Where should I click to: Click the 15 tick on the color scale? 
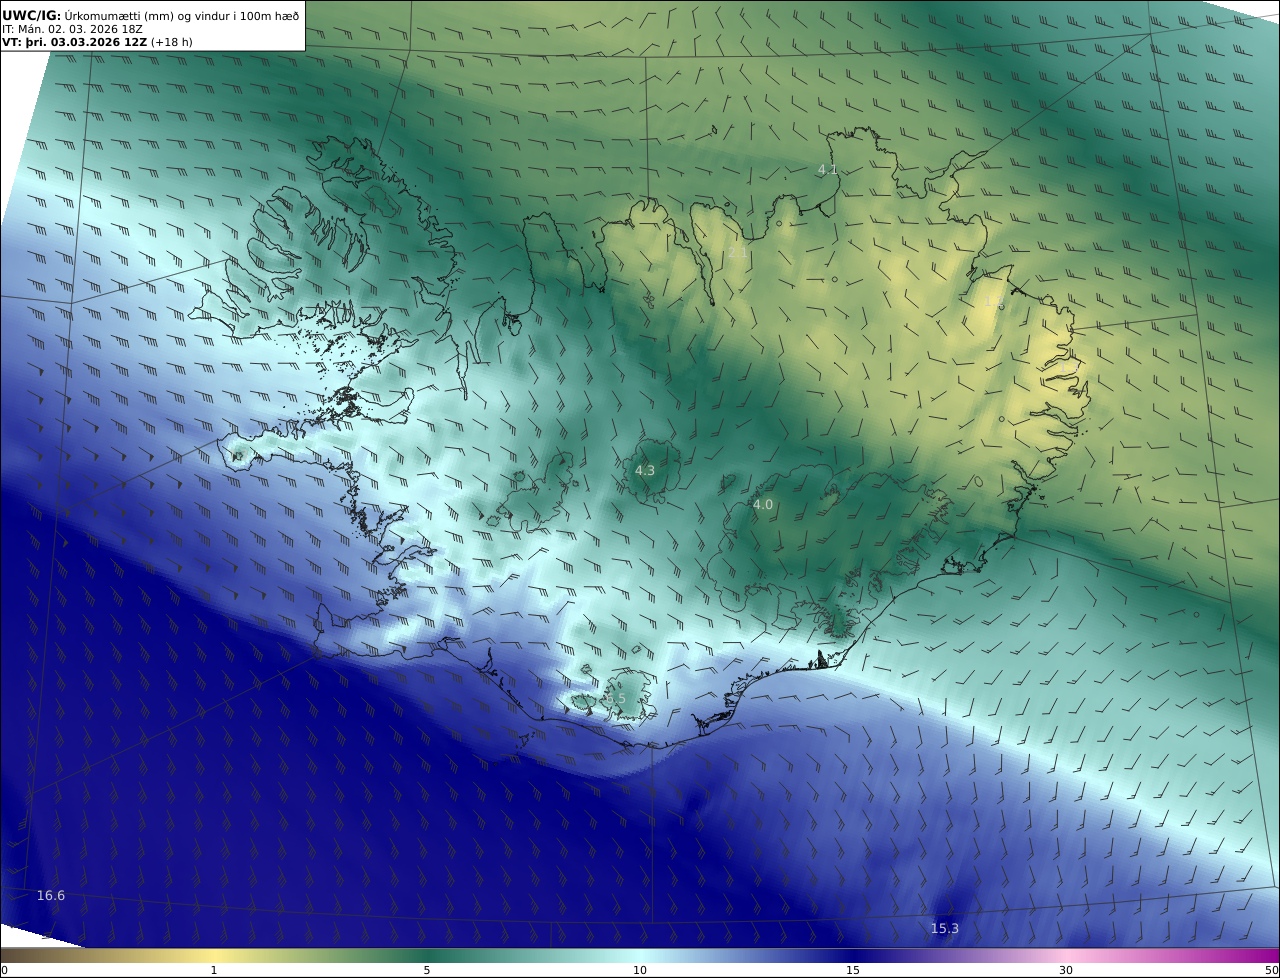coord(853,970)
